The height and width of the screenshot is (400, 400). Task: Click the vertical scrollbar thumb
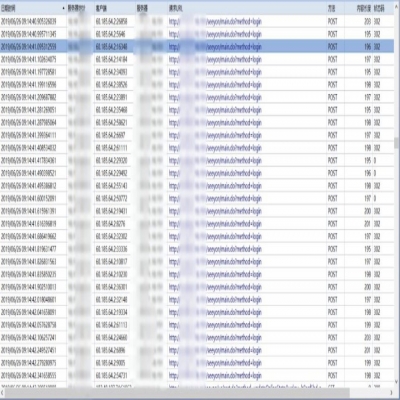(397, 143)
